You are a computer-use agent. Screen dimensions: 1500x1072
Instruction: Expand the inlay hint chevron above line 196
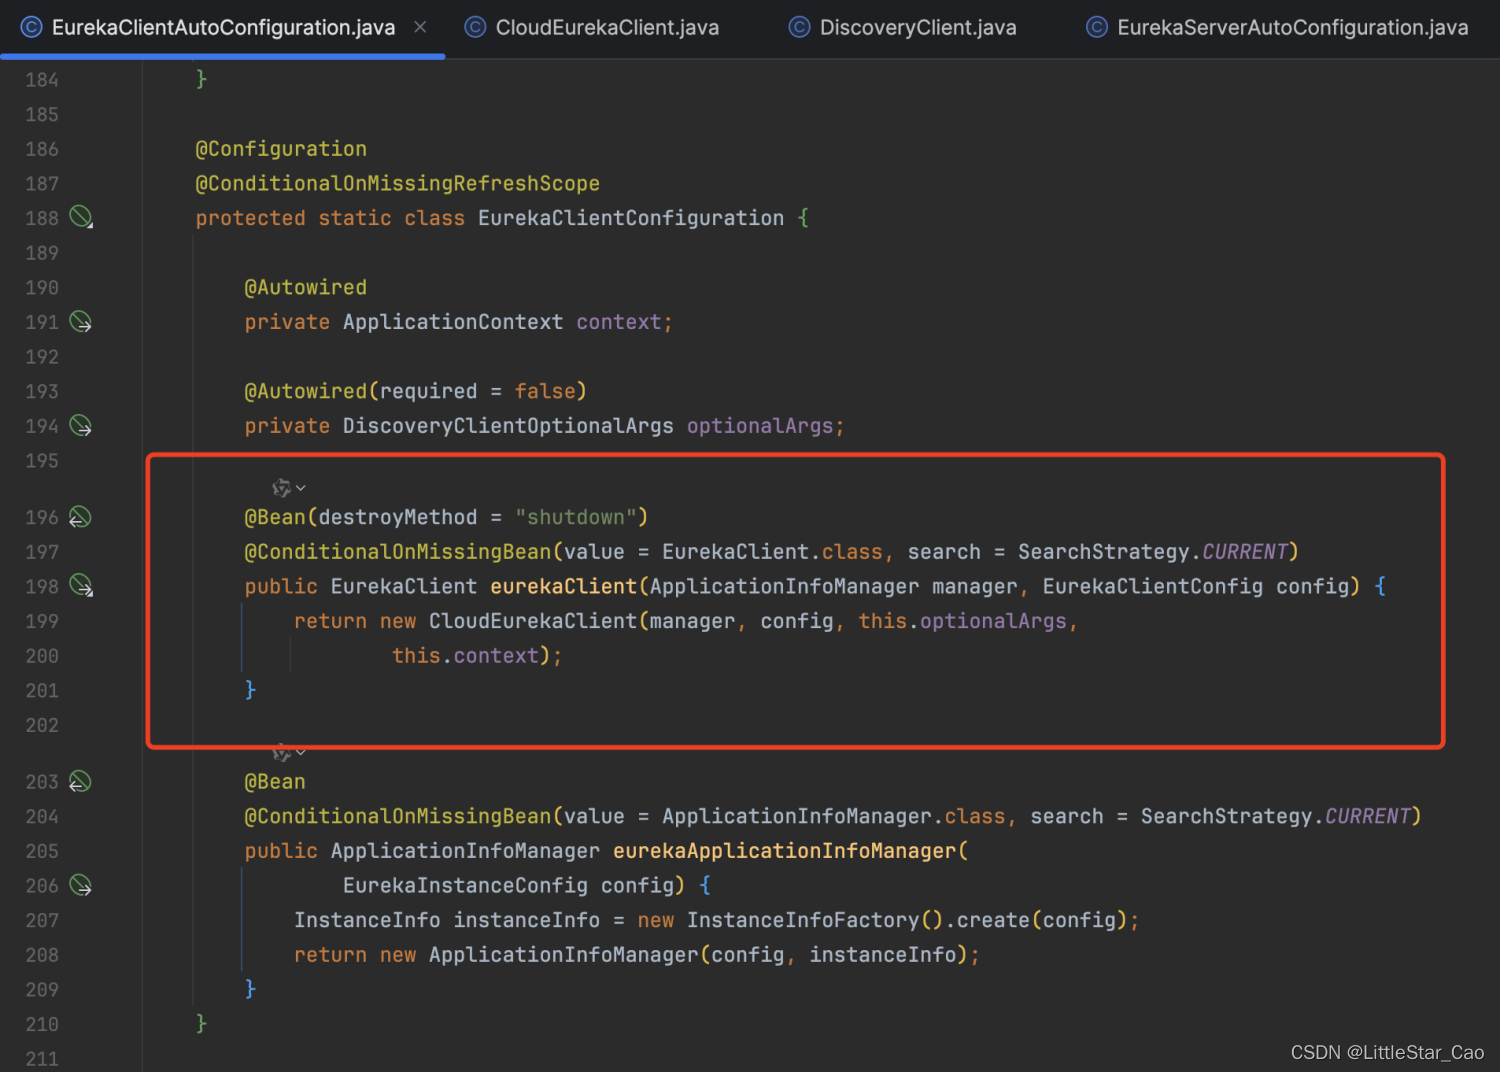pyautogui.click(x=301, y=488)
